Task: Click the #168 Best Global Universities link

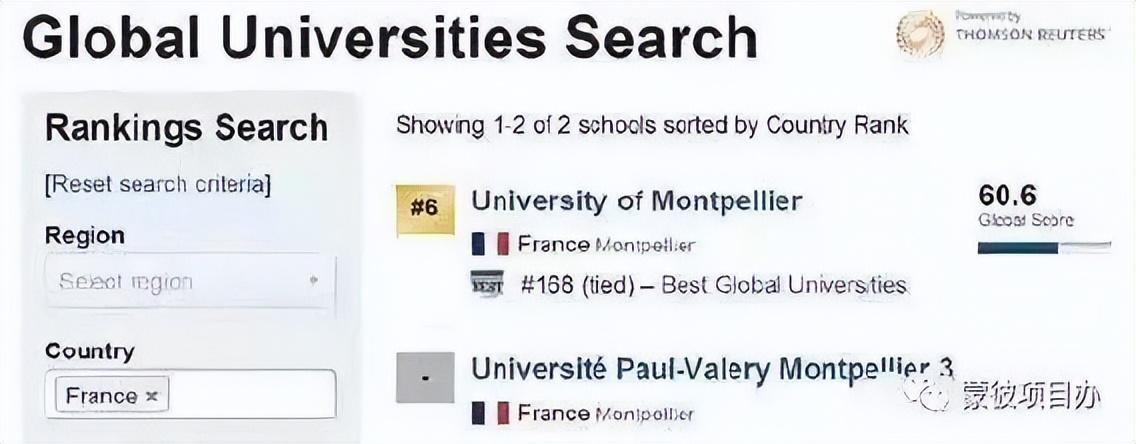Action: (x=714, y=285)
